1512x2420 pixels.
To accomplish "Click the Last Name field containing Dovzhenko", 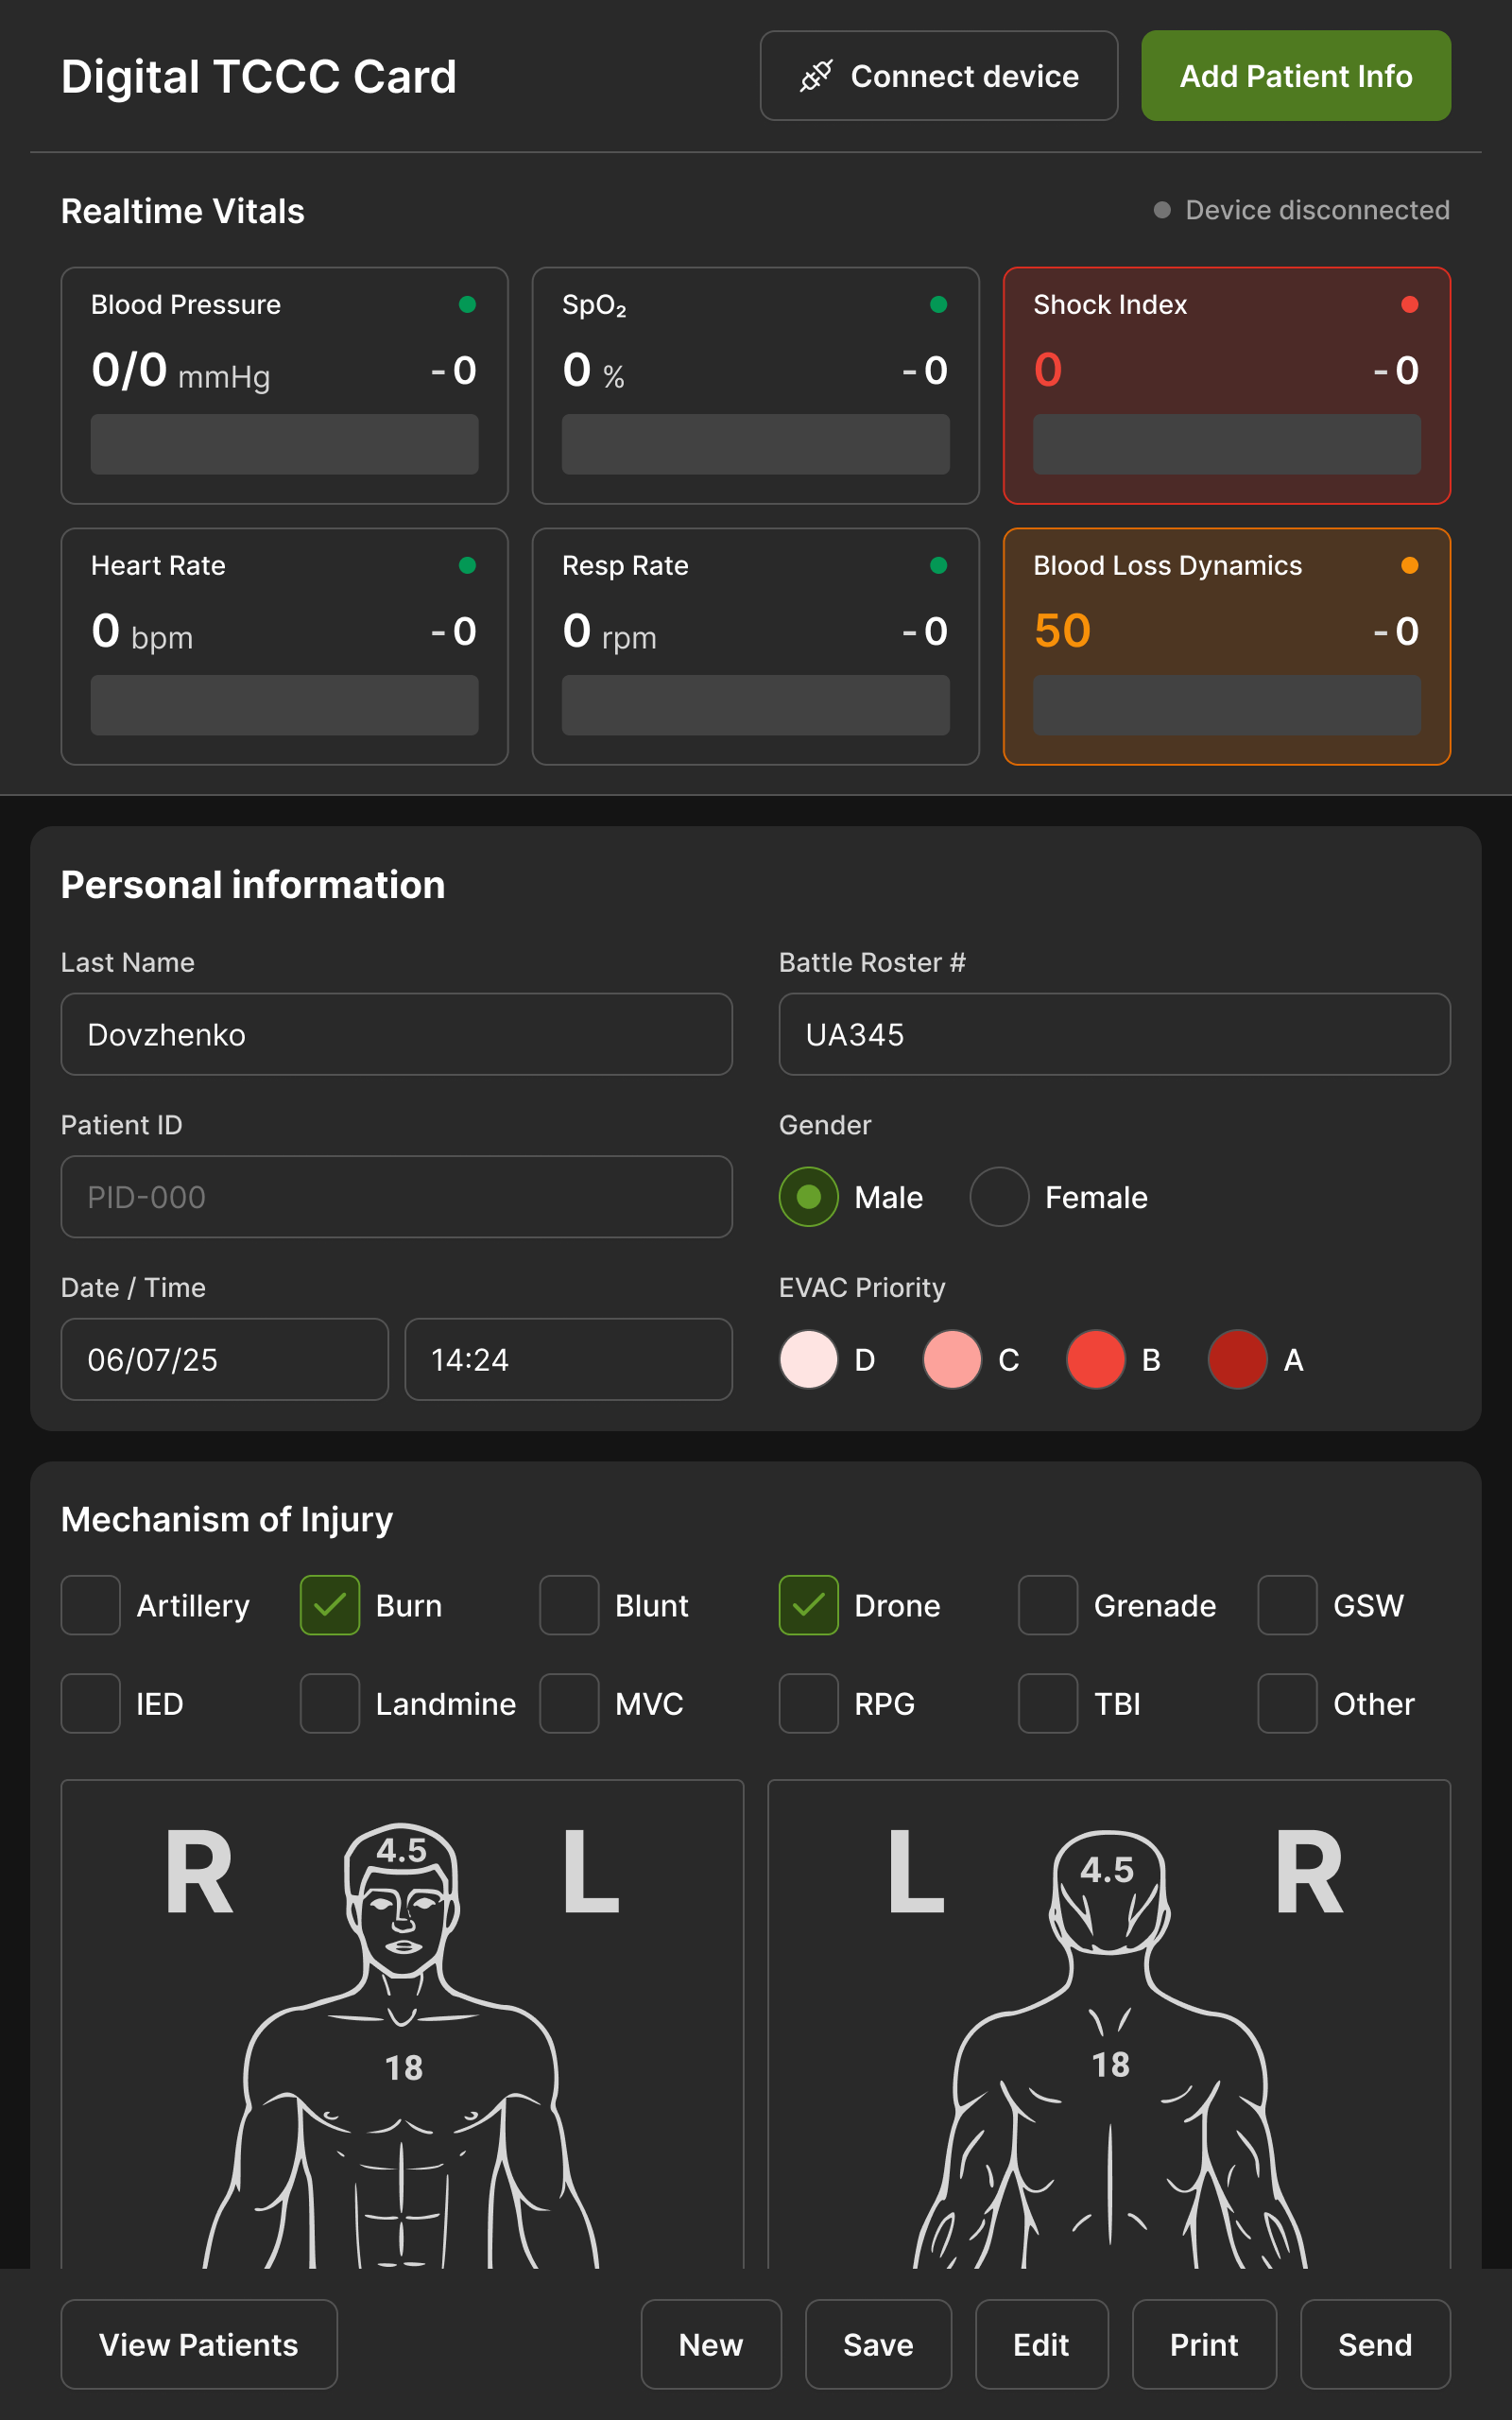I will pos(397,1034).
